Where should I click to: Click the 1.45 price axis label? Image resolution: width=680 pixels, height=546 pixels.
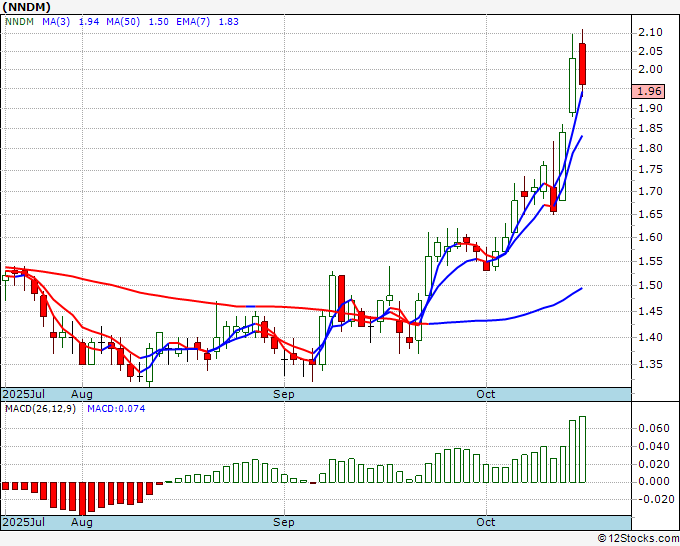650,311
